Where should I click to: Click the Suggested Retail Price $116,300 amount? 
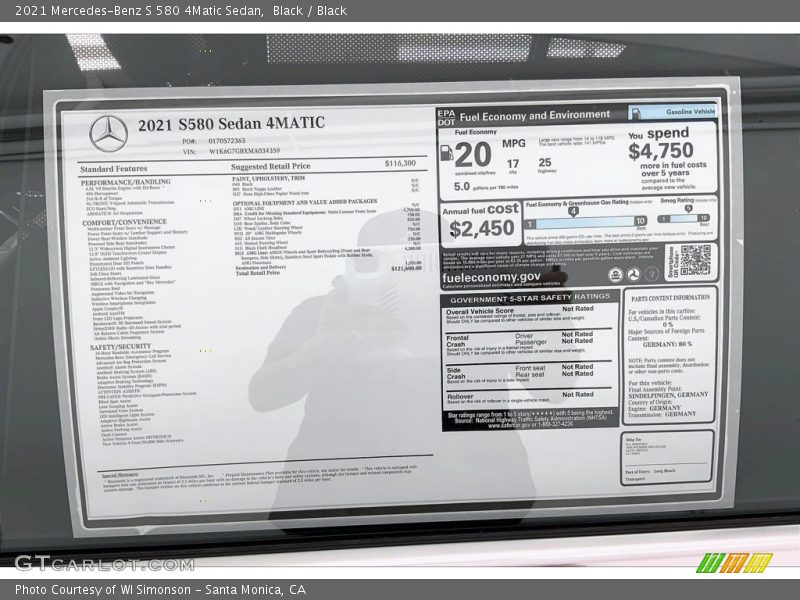coord(400,163)
